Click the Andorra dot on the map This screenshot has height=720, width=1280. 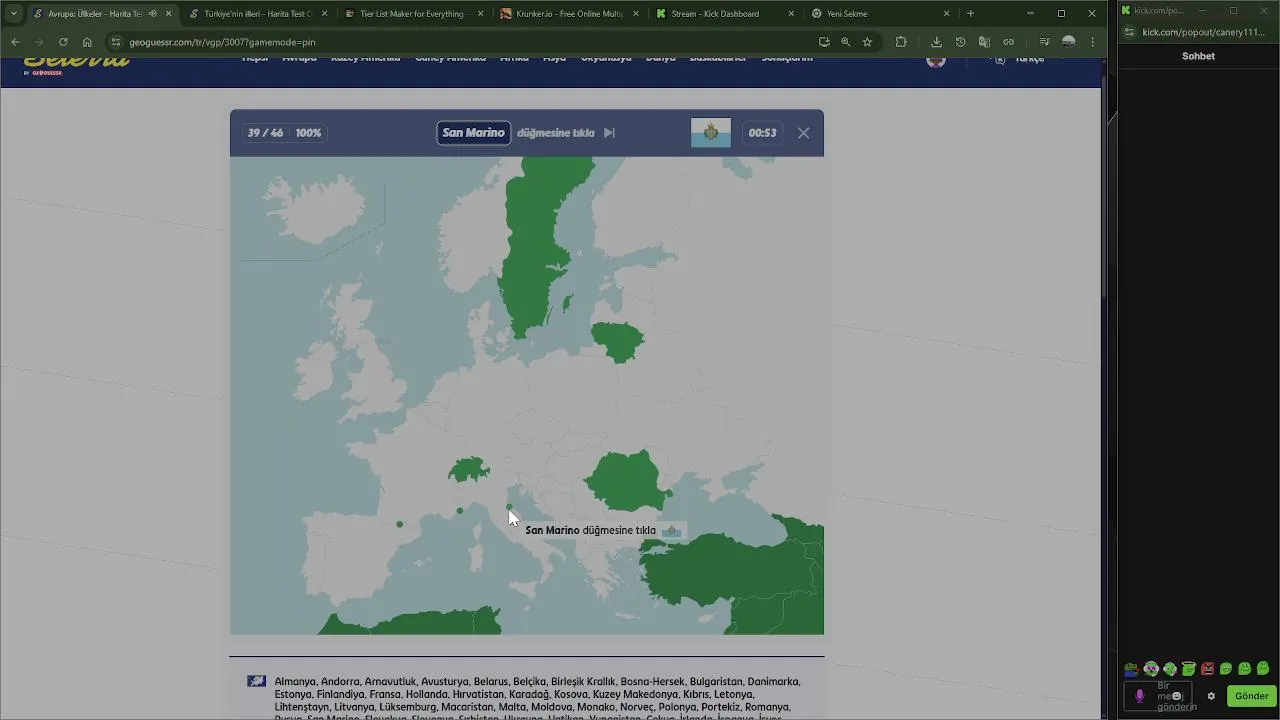[400, 524]
